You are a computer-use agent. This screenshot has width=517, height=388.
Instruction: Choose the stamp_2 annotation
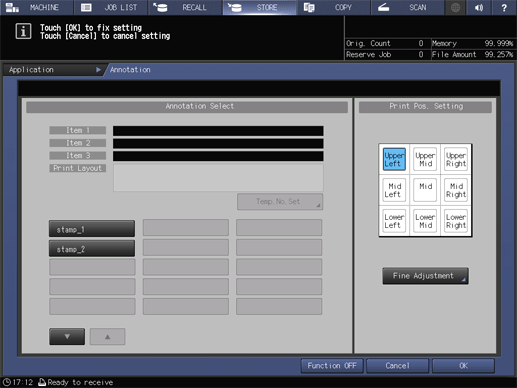pyautogui.click(x=92, y=248)
